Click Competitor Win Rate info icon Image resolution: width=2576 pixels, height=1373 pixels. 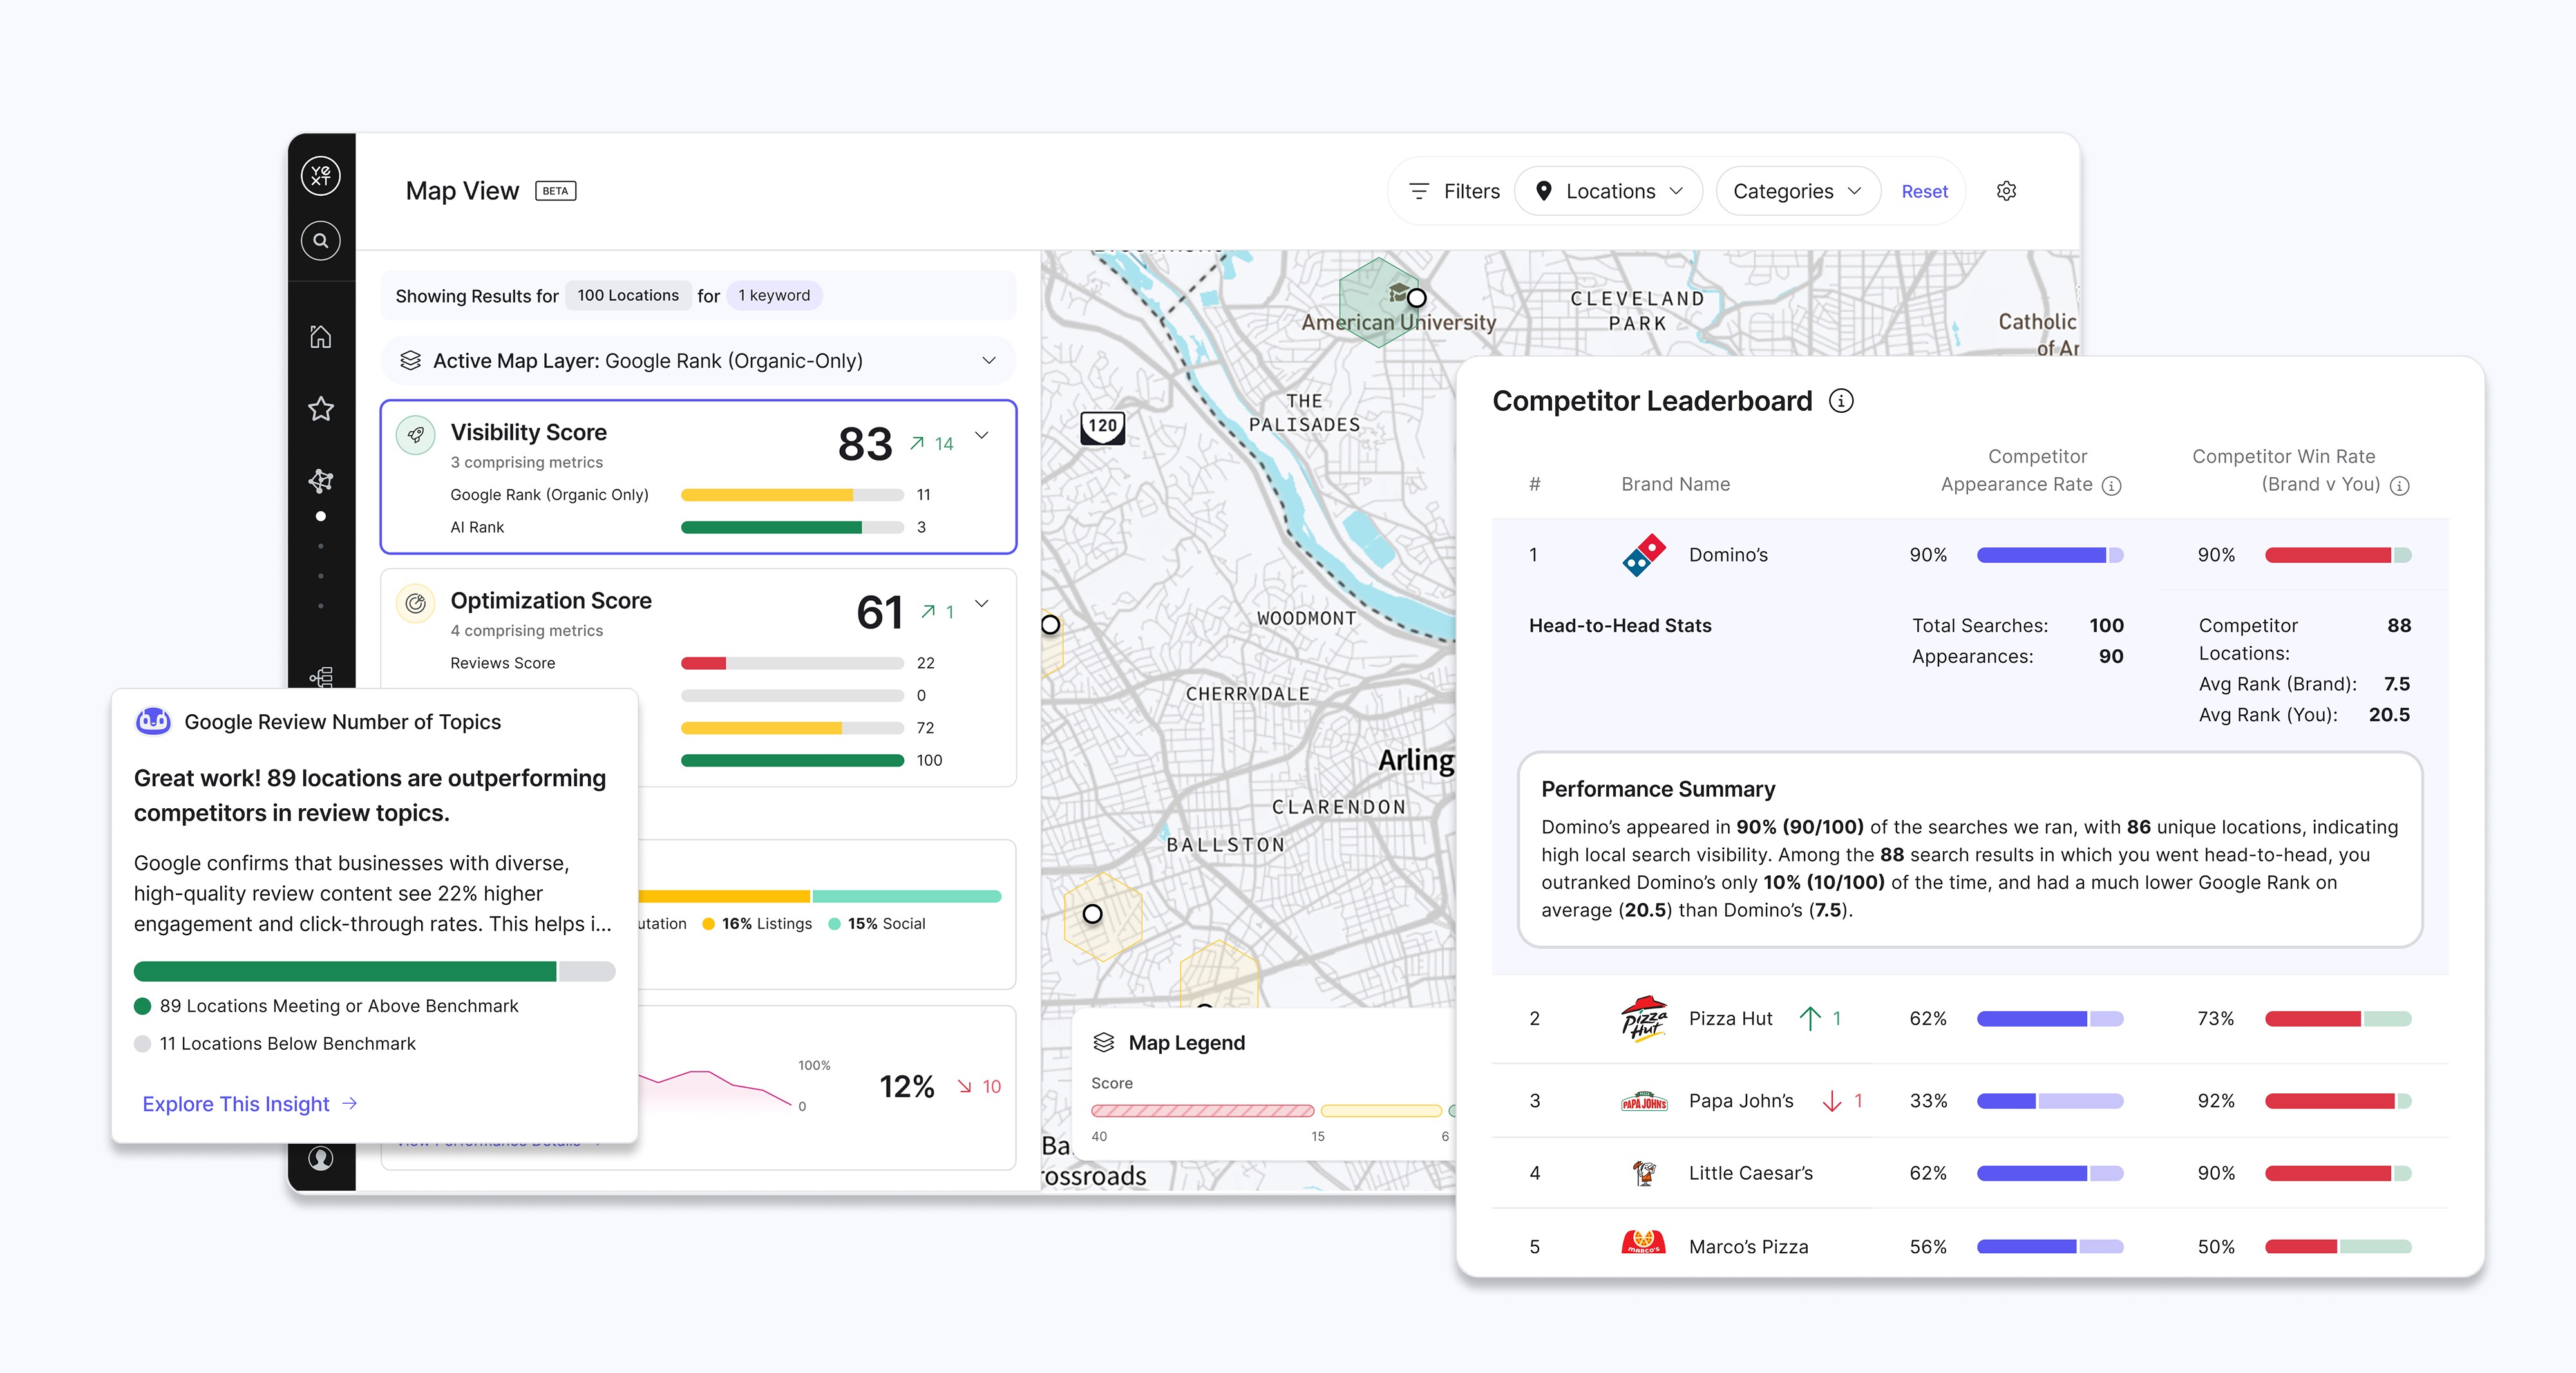[x=2399, y=486]
